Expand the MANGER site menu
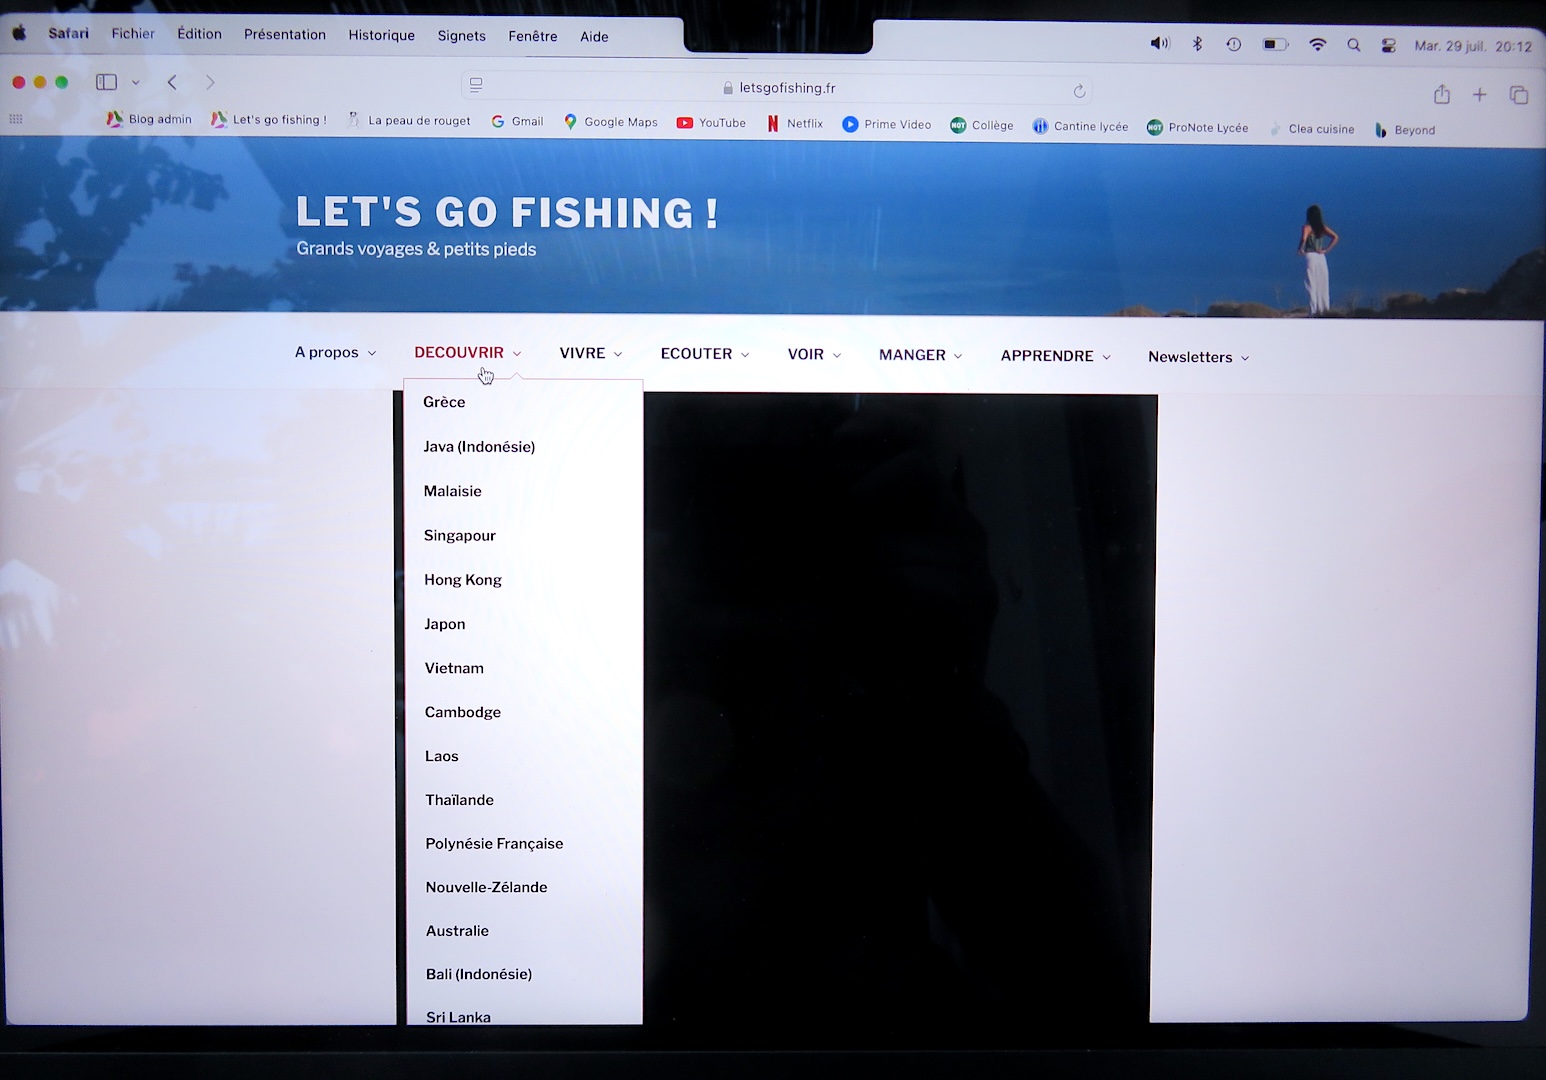This screenshot has width=1546, height=1080. coord(921,355)
